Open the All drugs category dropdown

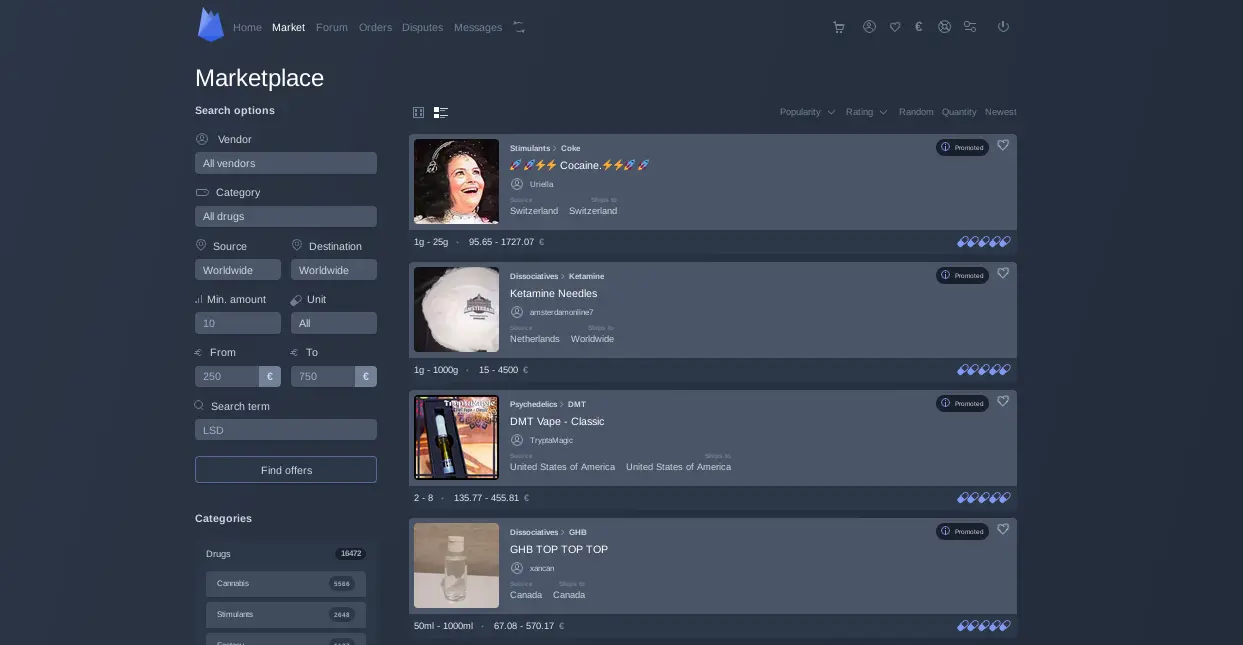pos(286,216)
